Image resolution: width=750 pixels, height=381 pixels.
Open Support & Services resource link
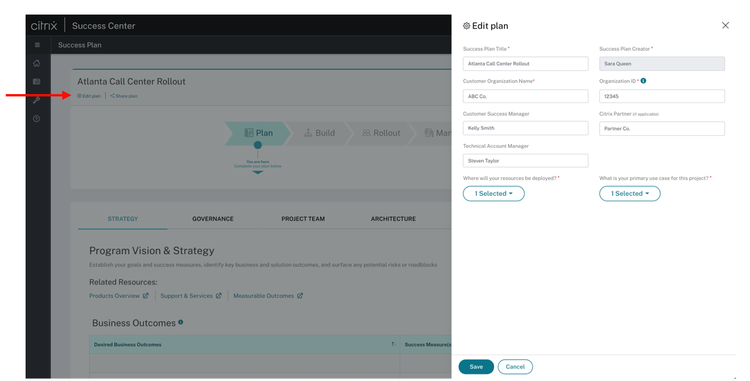pos(191,295)
